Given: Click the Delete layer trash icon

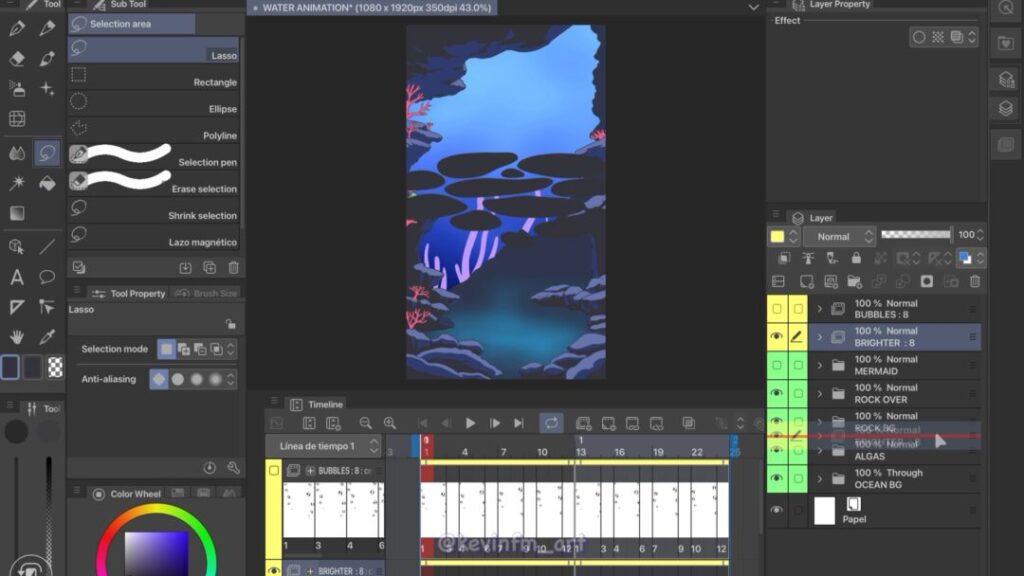Looking at the screenshot, I should tap(974, 281).
